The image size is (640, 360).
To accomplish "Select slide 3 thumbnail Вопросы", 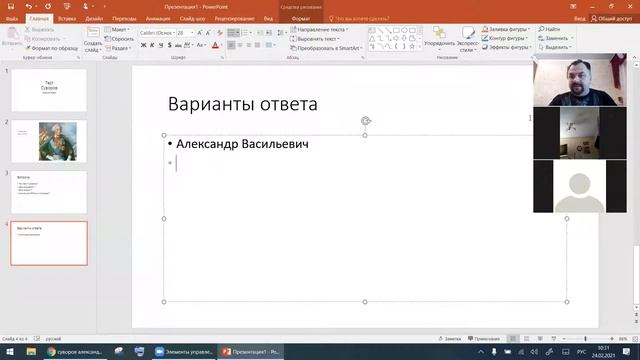I will pyautogui.click(x=49, y=192).
